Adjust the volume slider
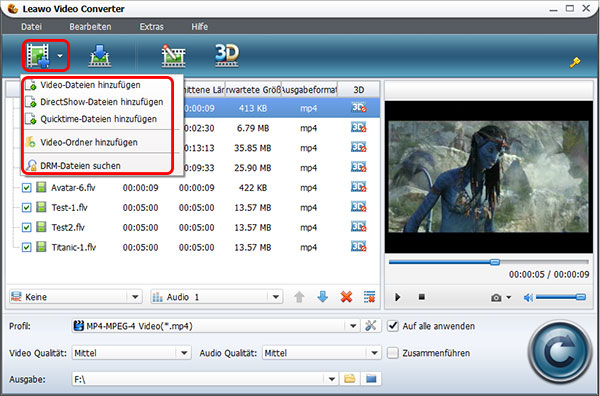Screen dimensions: 600x396 coord(561,297)
